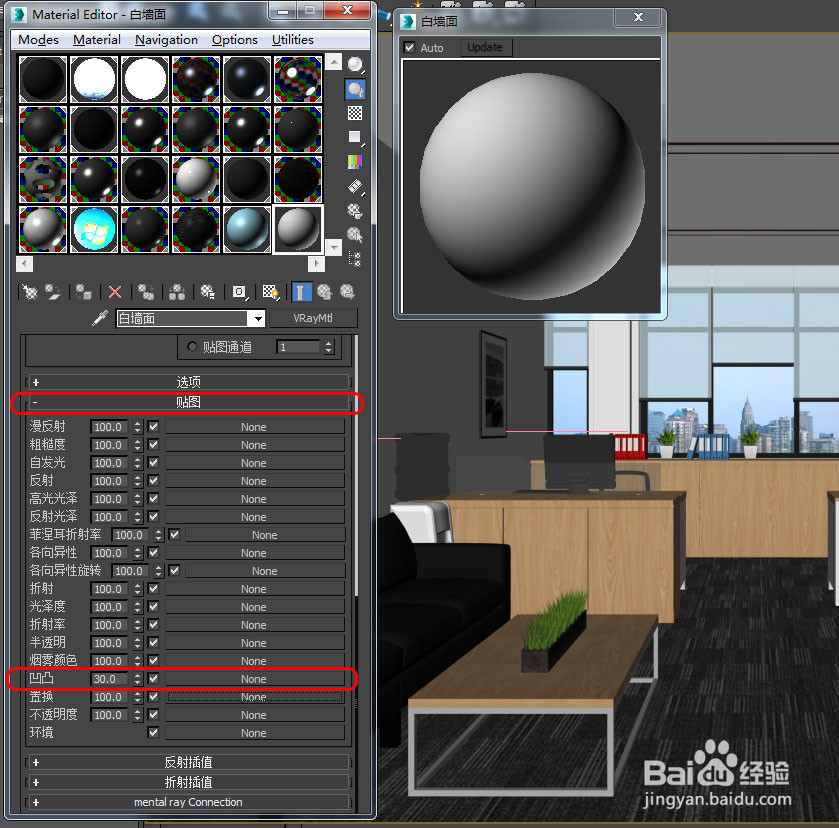This screenshot has height=828, width=839.
Task: Click the 漫反射 amount spinner arrows
Action: (x=138, y=427)
